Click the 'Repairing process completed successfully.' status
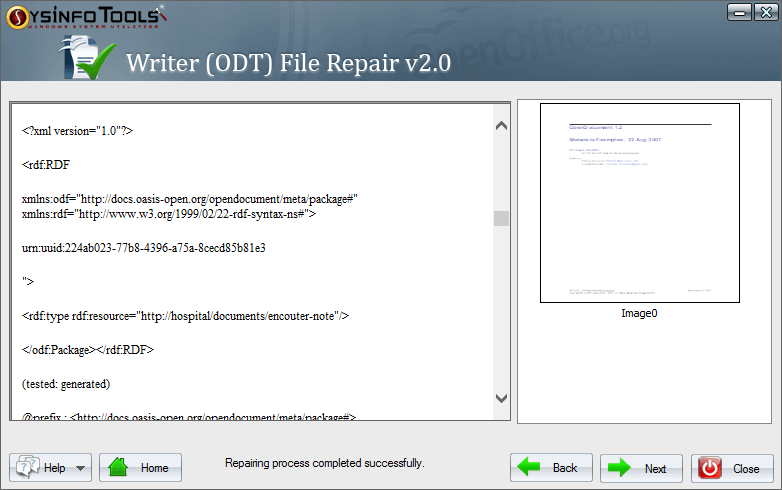Image resolution: width=782 pixels, height=490 pixels. click(x=325, y=463)
